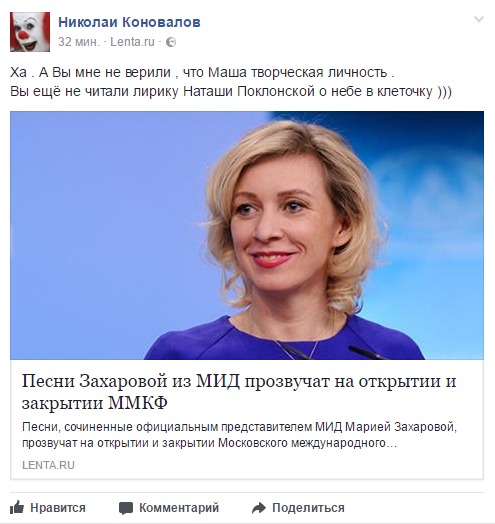This screenshot has width=495, height=524.
Task: Open Николай Коновалов's profile name link
Action: tap(129, 22)
